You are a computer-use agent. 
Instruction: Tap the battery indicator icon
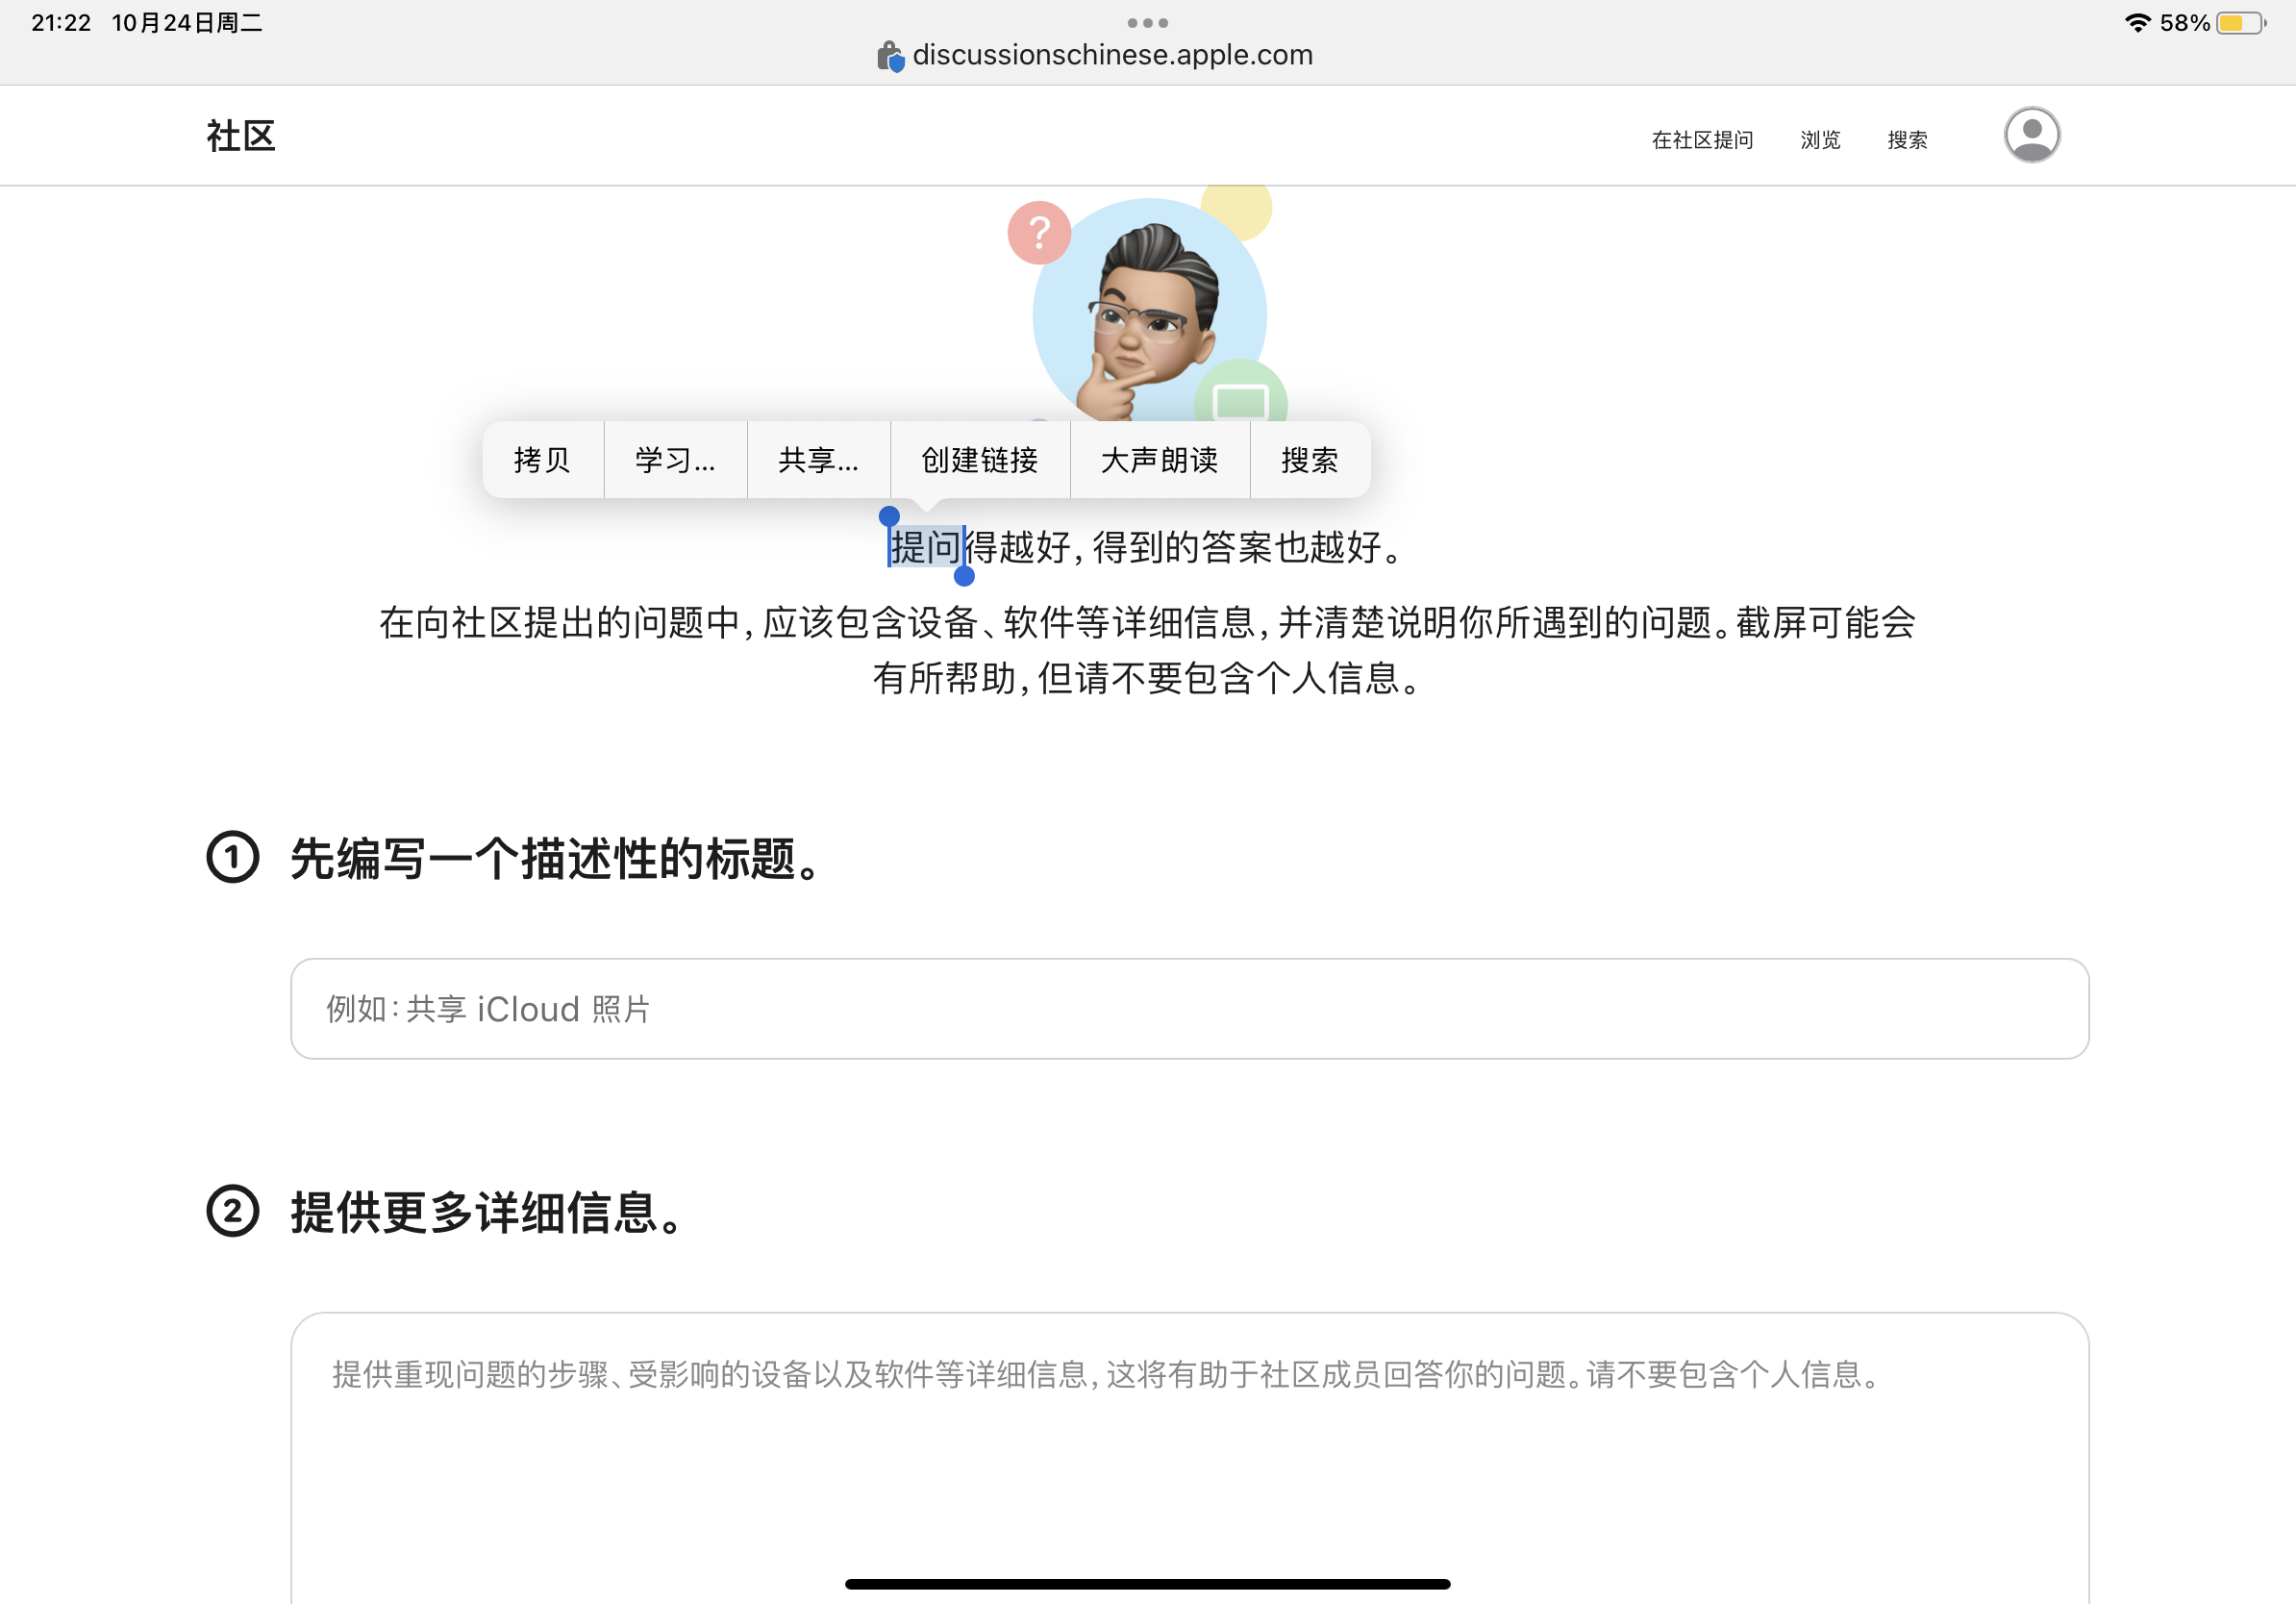2240,22
